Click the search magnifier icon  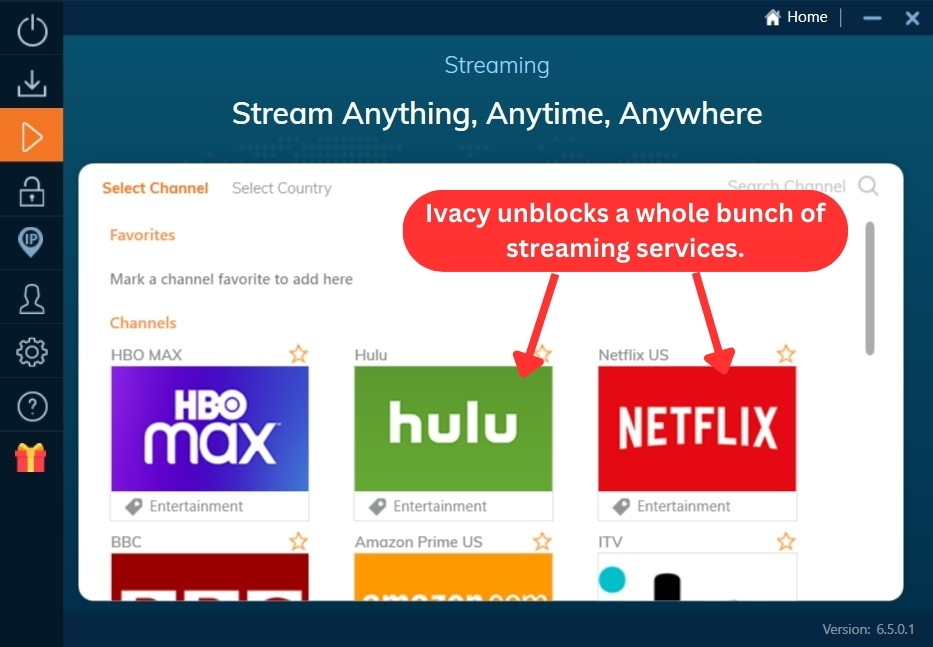pyautogui.click(x=868, y=186)
